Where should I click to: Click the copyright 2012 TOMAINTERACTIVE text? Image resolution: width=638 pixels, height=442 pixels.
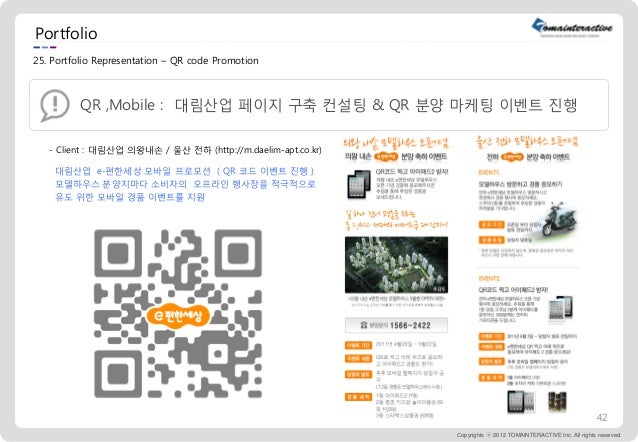click(x=539, y=435)
